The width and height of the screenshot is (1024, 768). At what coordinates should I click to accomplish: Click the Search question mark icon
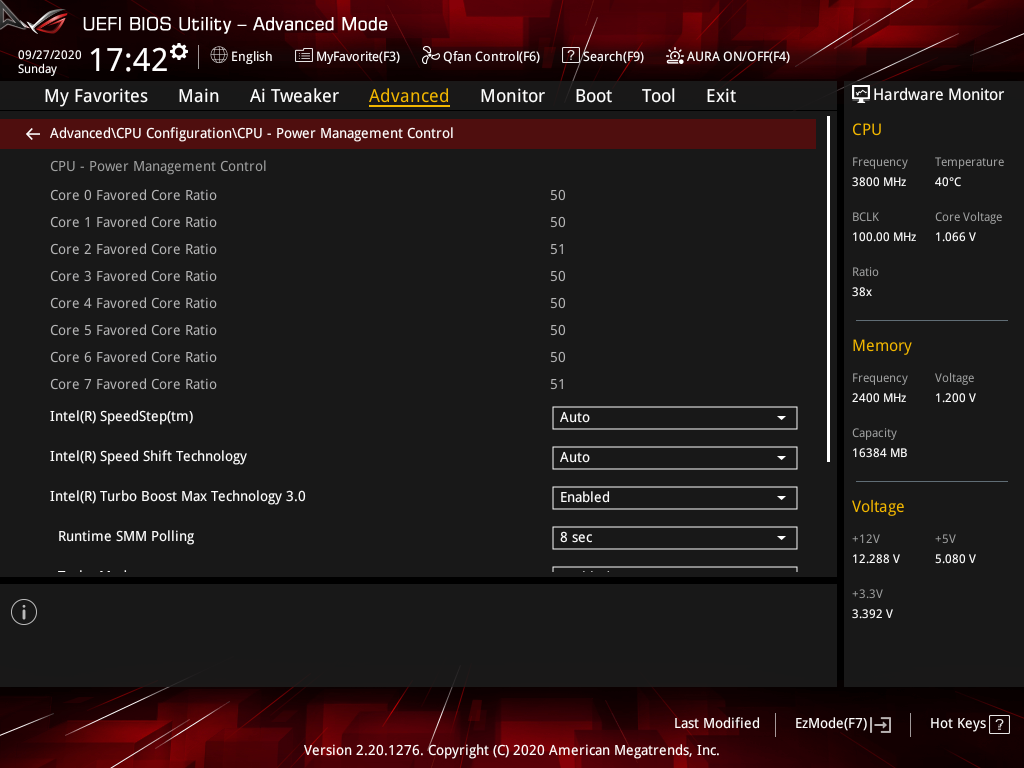tap(570, 56)
